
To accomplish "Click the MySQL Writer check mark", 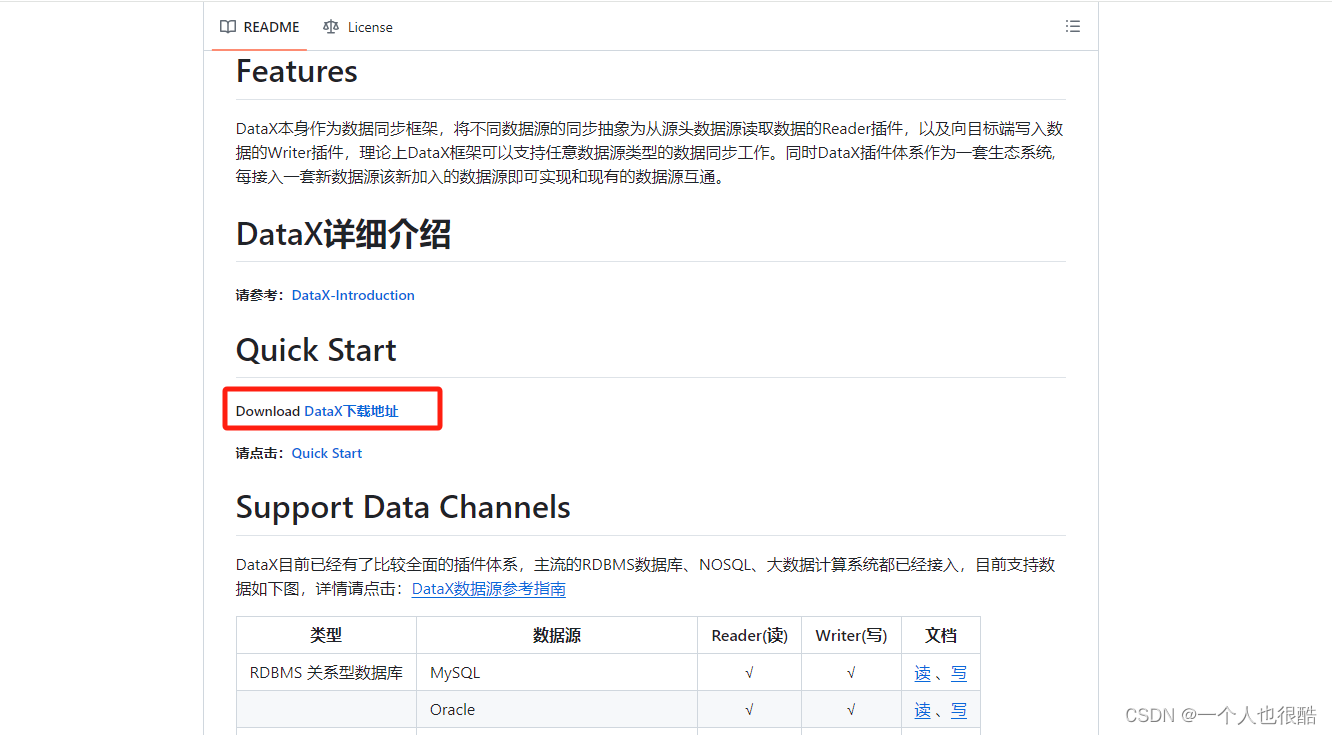I will pos(851,673).
